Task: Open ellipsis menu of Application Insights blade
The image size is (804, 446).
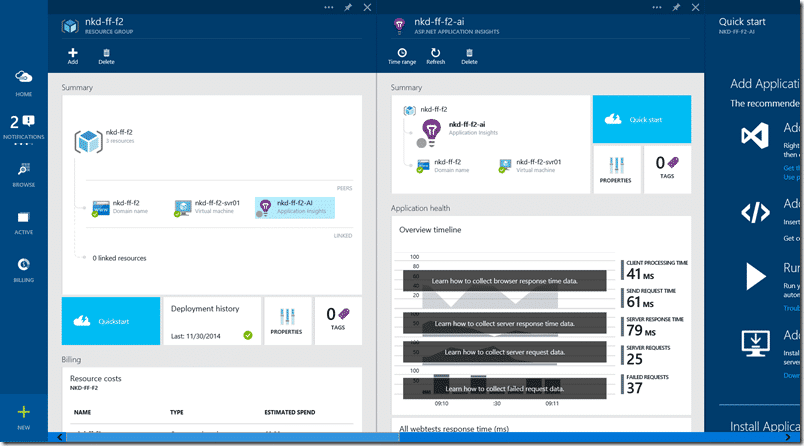Action: (657, 7)
